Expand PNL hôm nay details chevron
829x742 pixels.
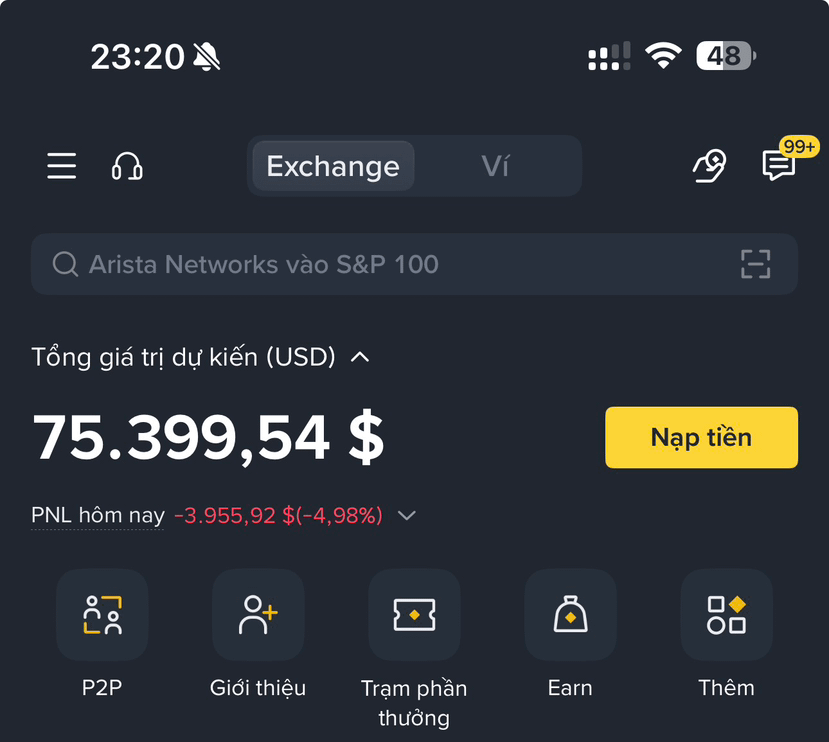tap(407, 515)
